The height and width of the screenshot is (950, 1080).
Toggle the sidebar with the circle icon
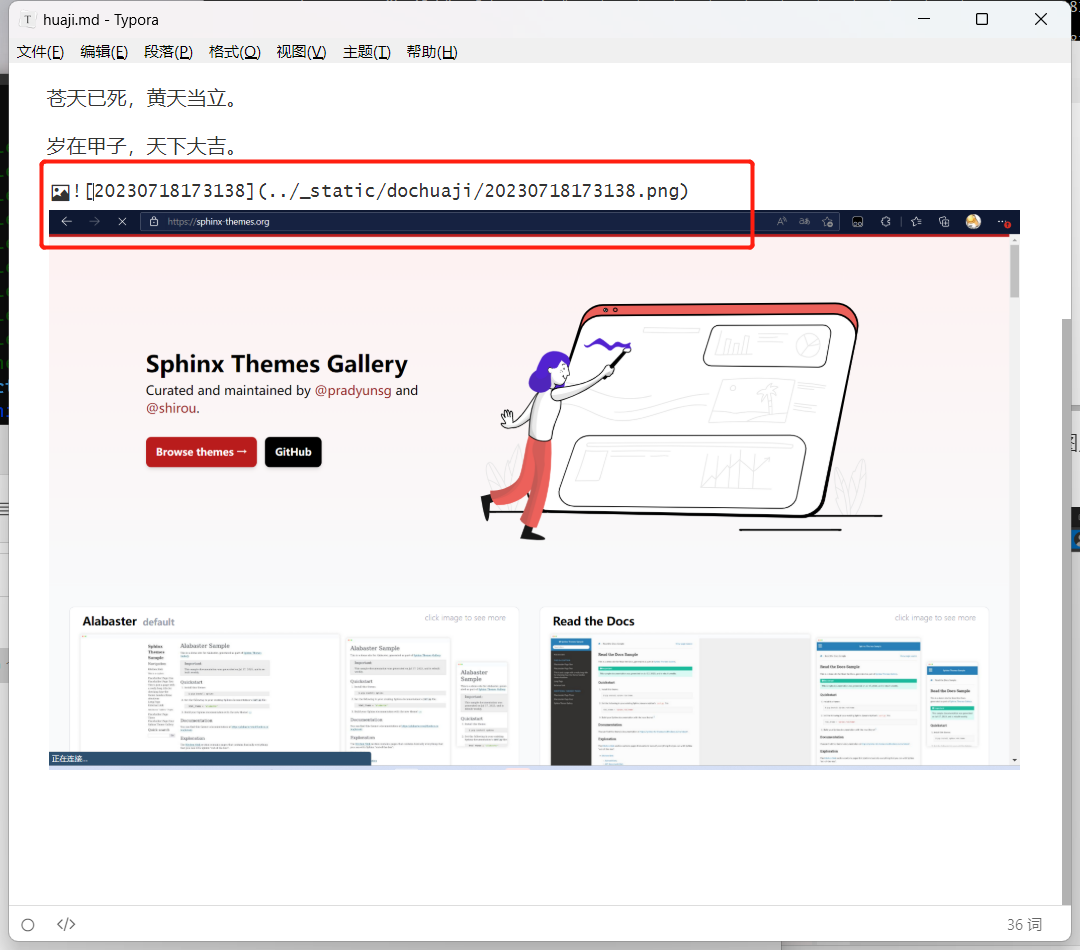pos(28,925)
